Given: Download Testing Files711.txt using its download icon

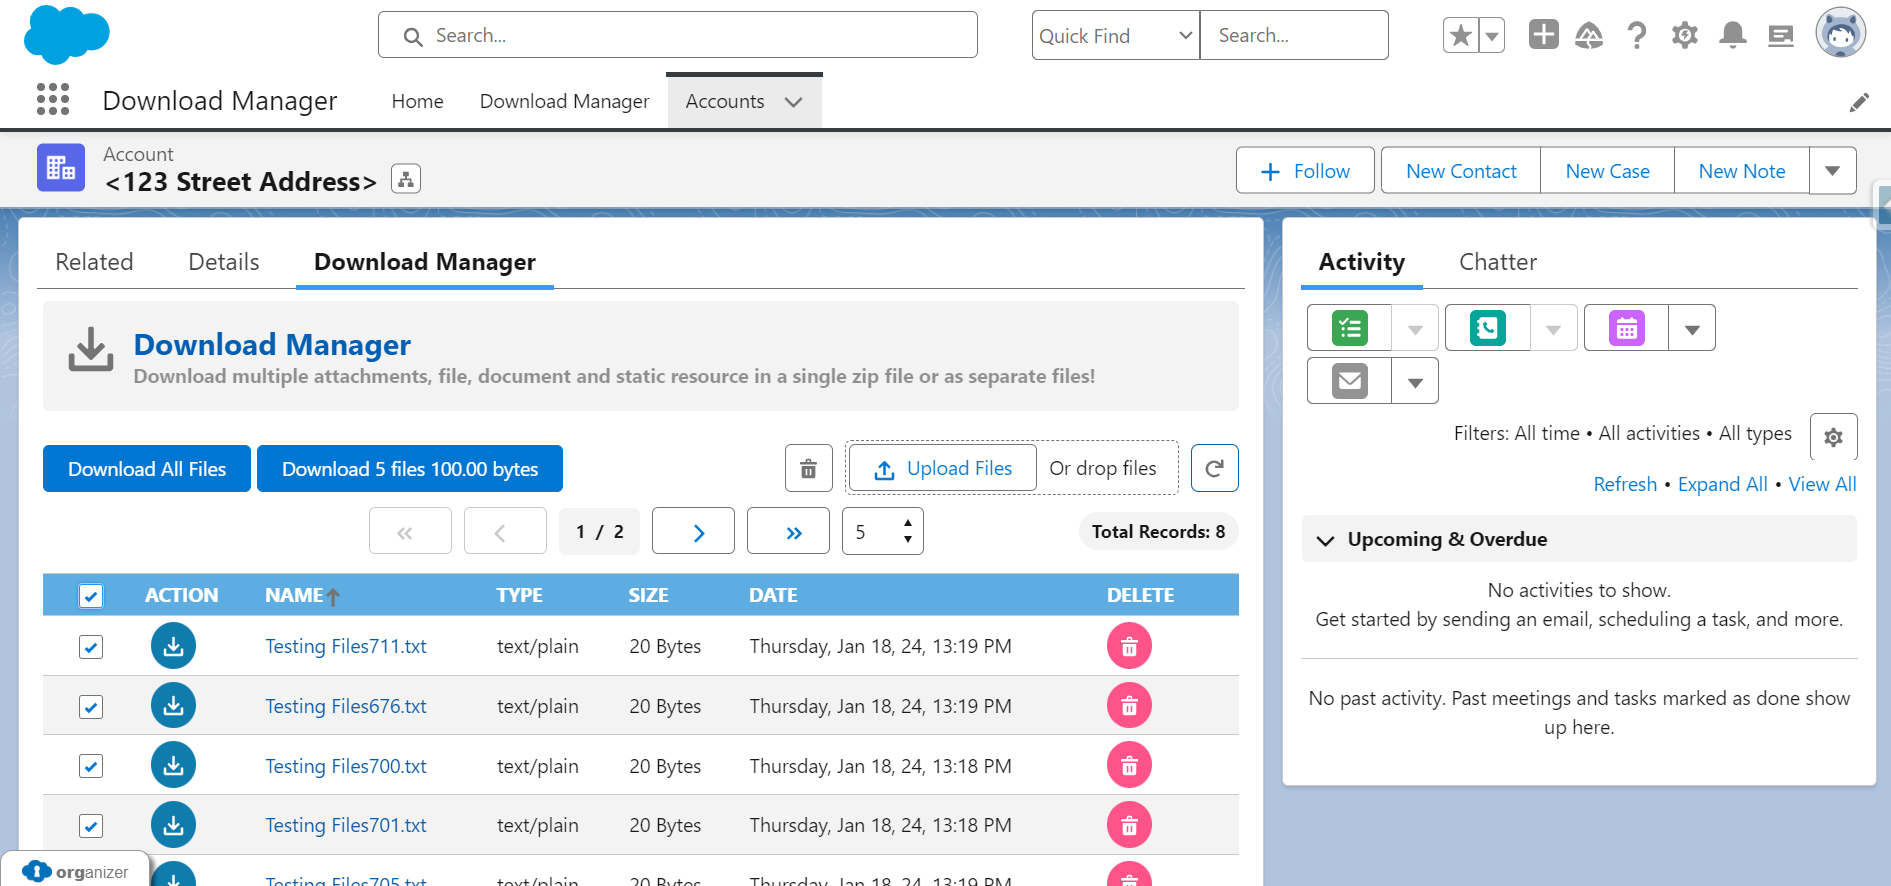Looking at the screenshot, I should click(173, 646).
